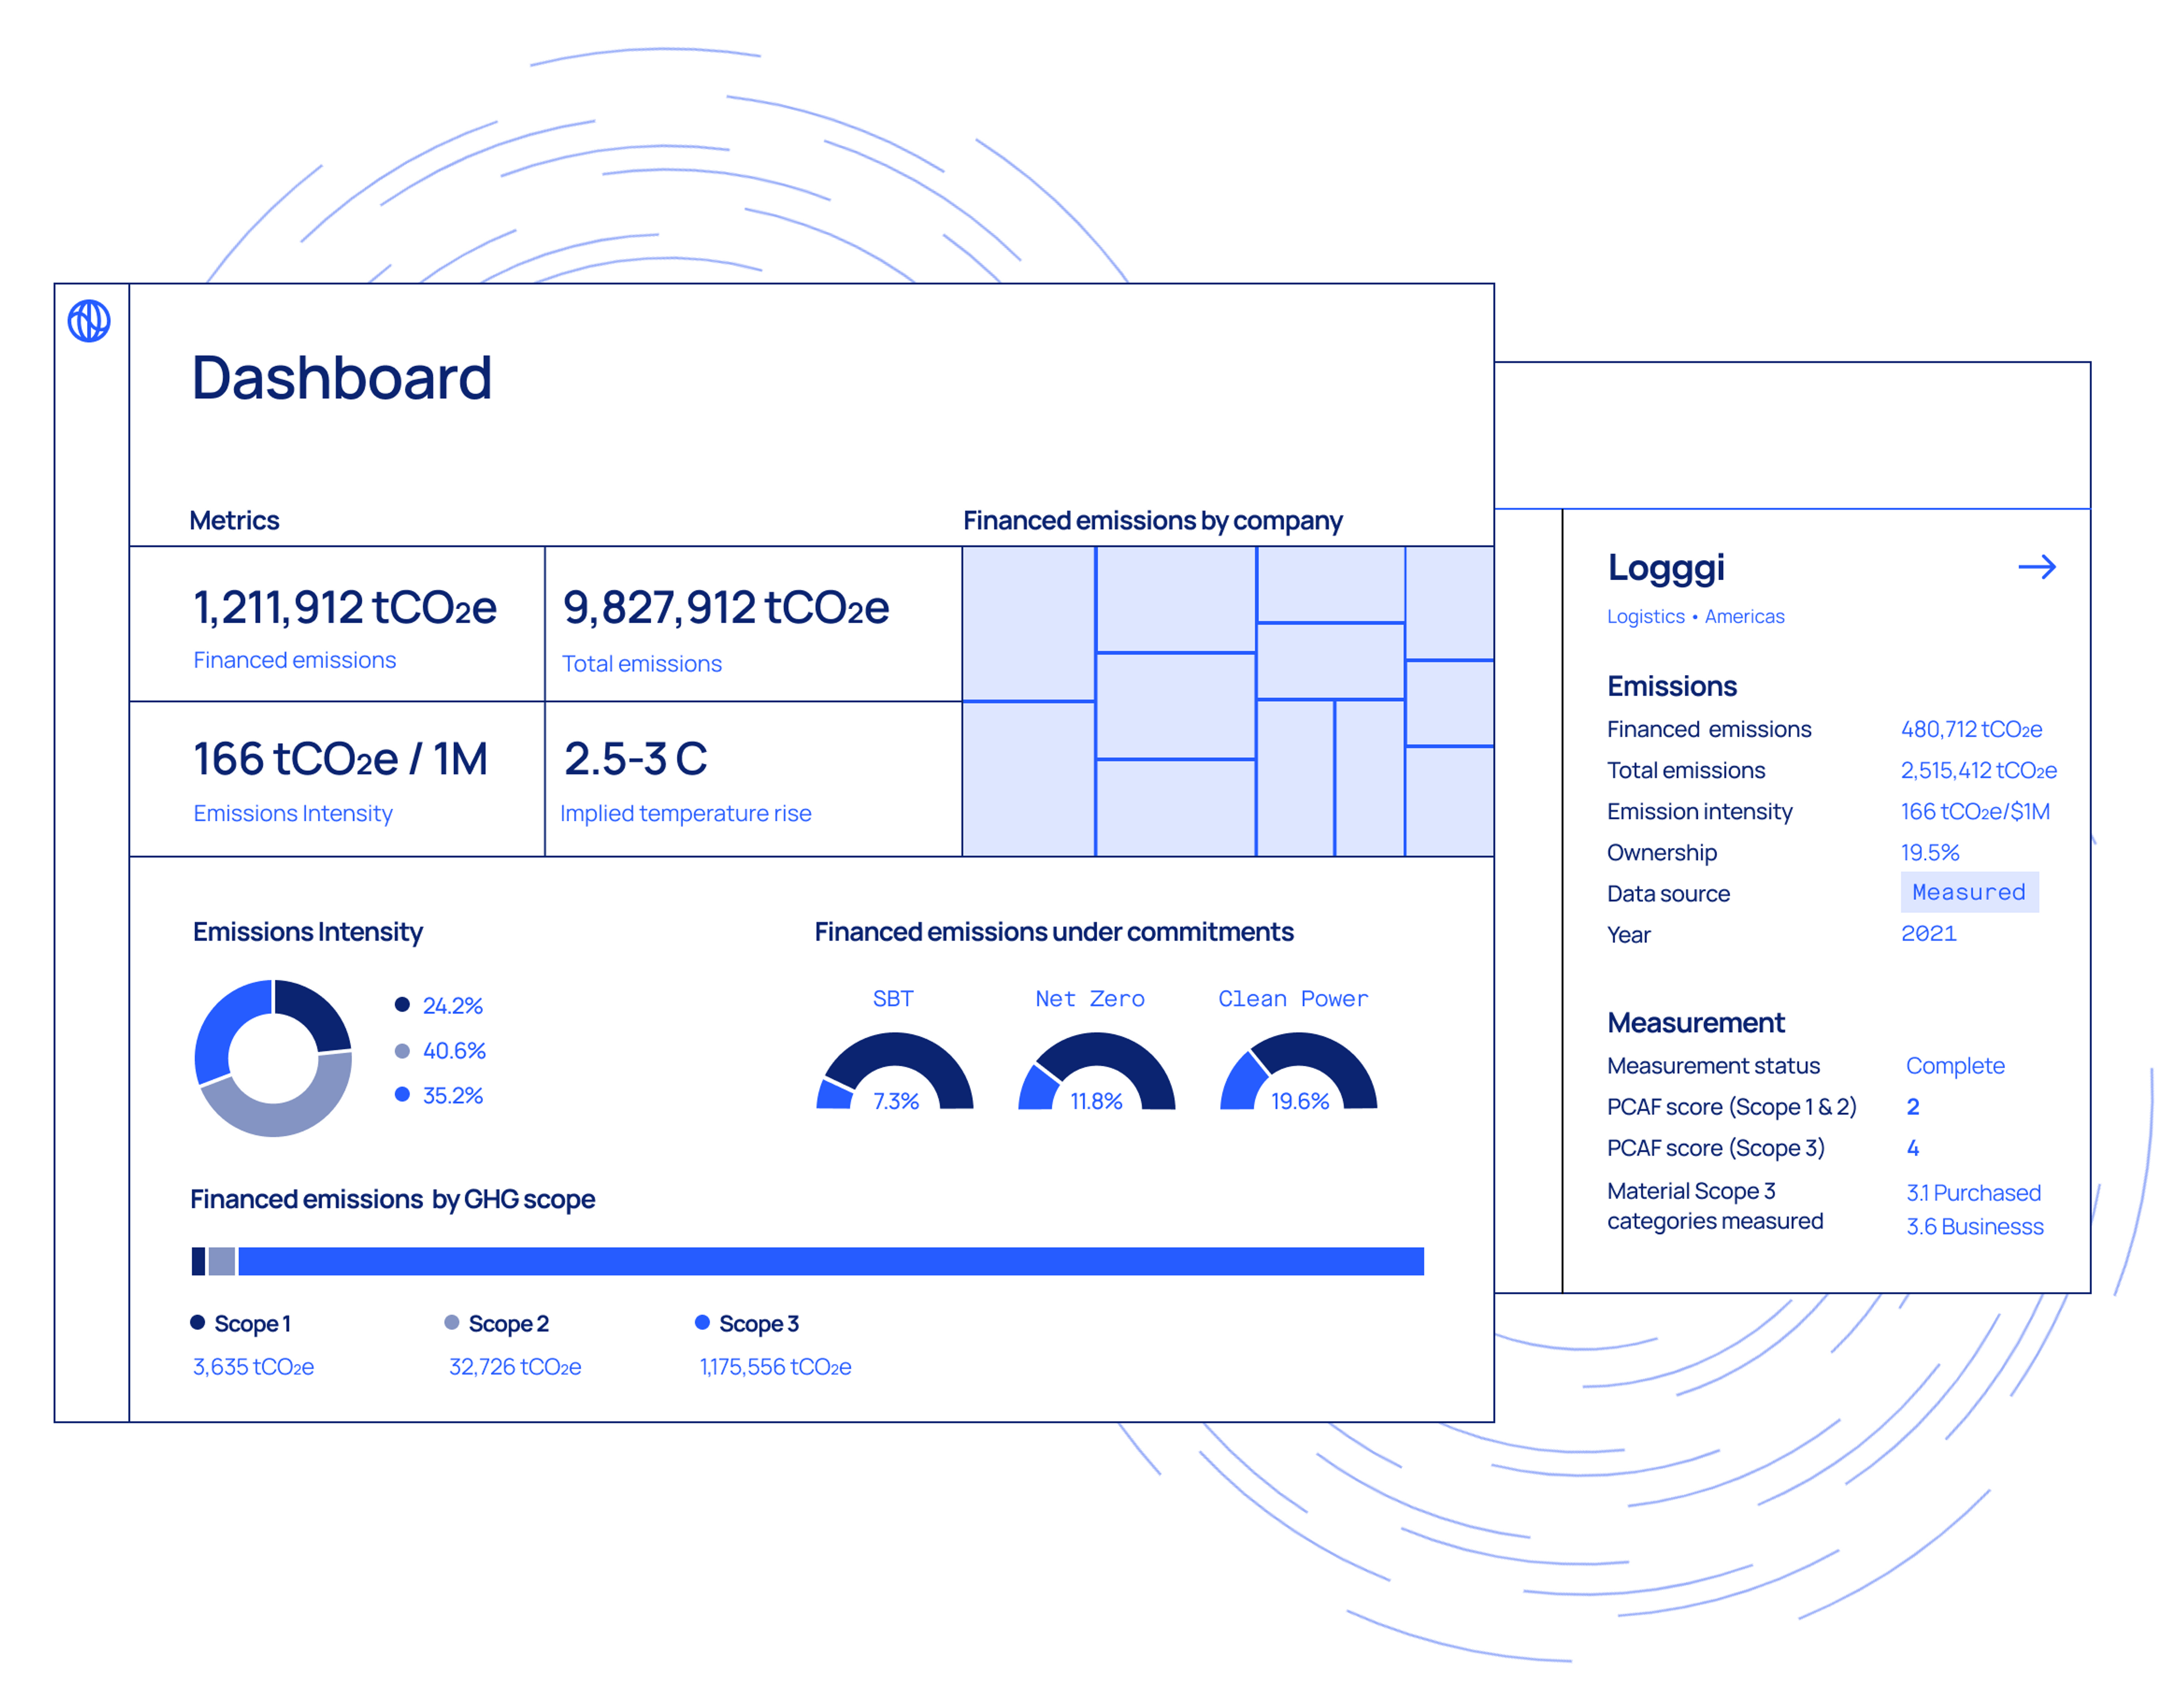Click the Scope 2 gray bar segment

click(222, 1261)
